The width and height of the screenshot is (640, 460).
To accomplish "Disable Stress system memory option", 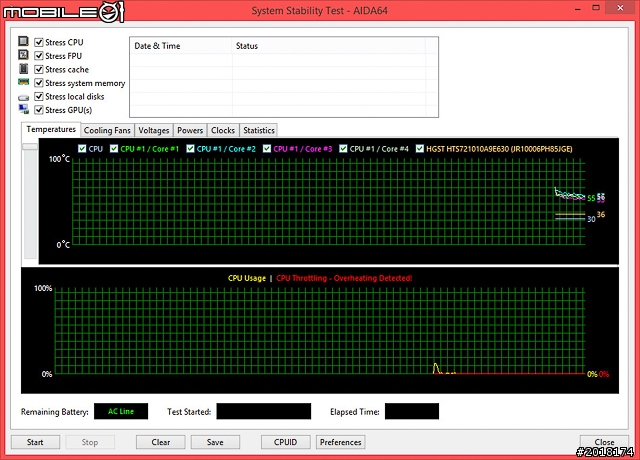I will pos(39,83).
